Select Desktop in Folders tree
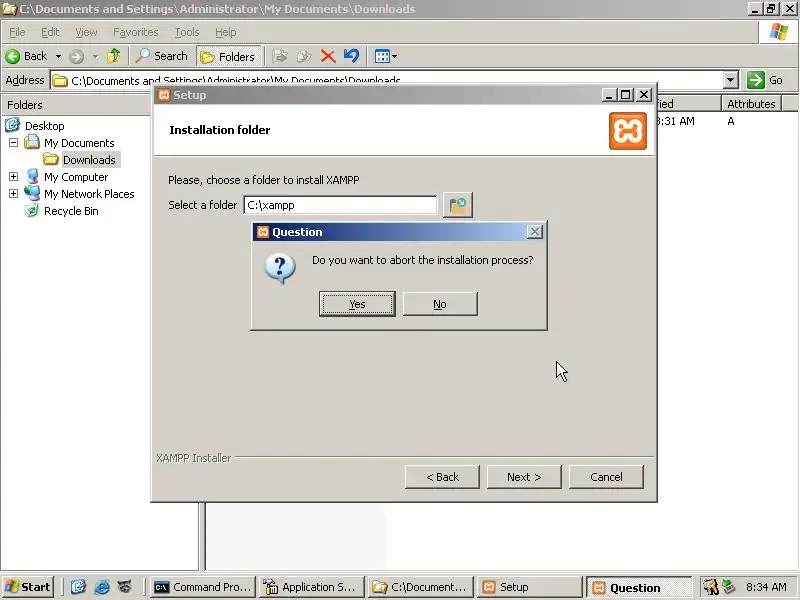Viewport: 800px width, 600px height. (44, 126)
